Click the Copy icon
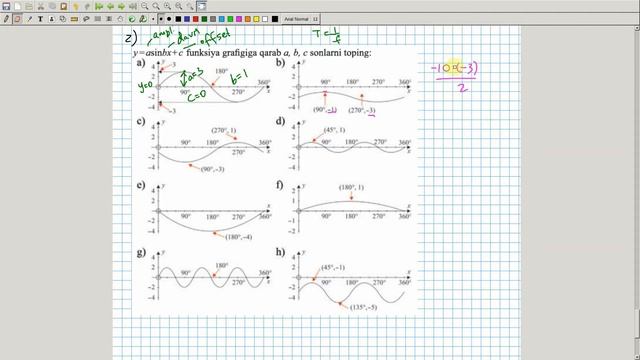 click(52, 7)
